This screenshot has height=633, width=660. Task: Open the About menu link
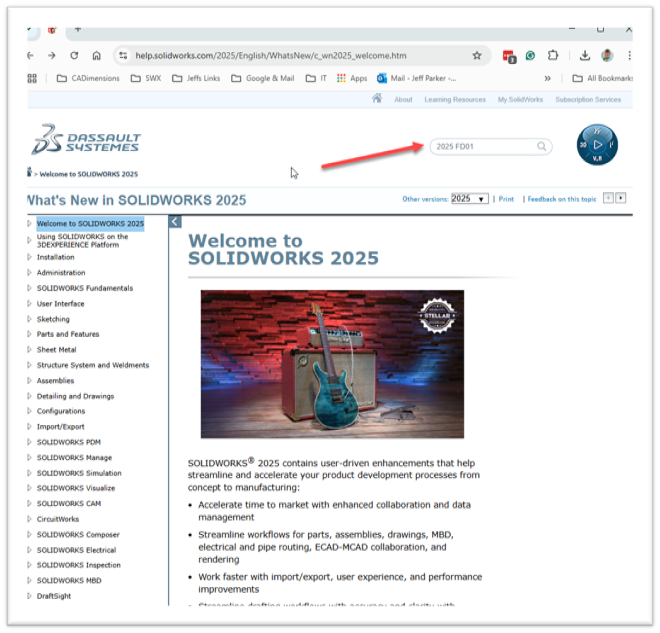(403, 100)
